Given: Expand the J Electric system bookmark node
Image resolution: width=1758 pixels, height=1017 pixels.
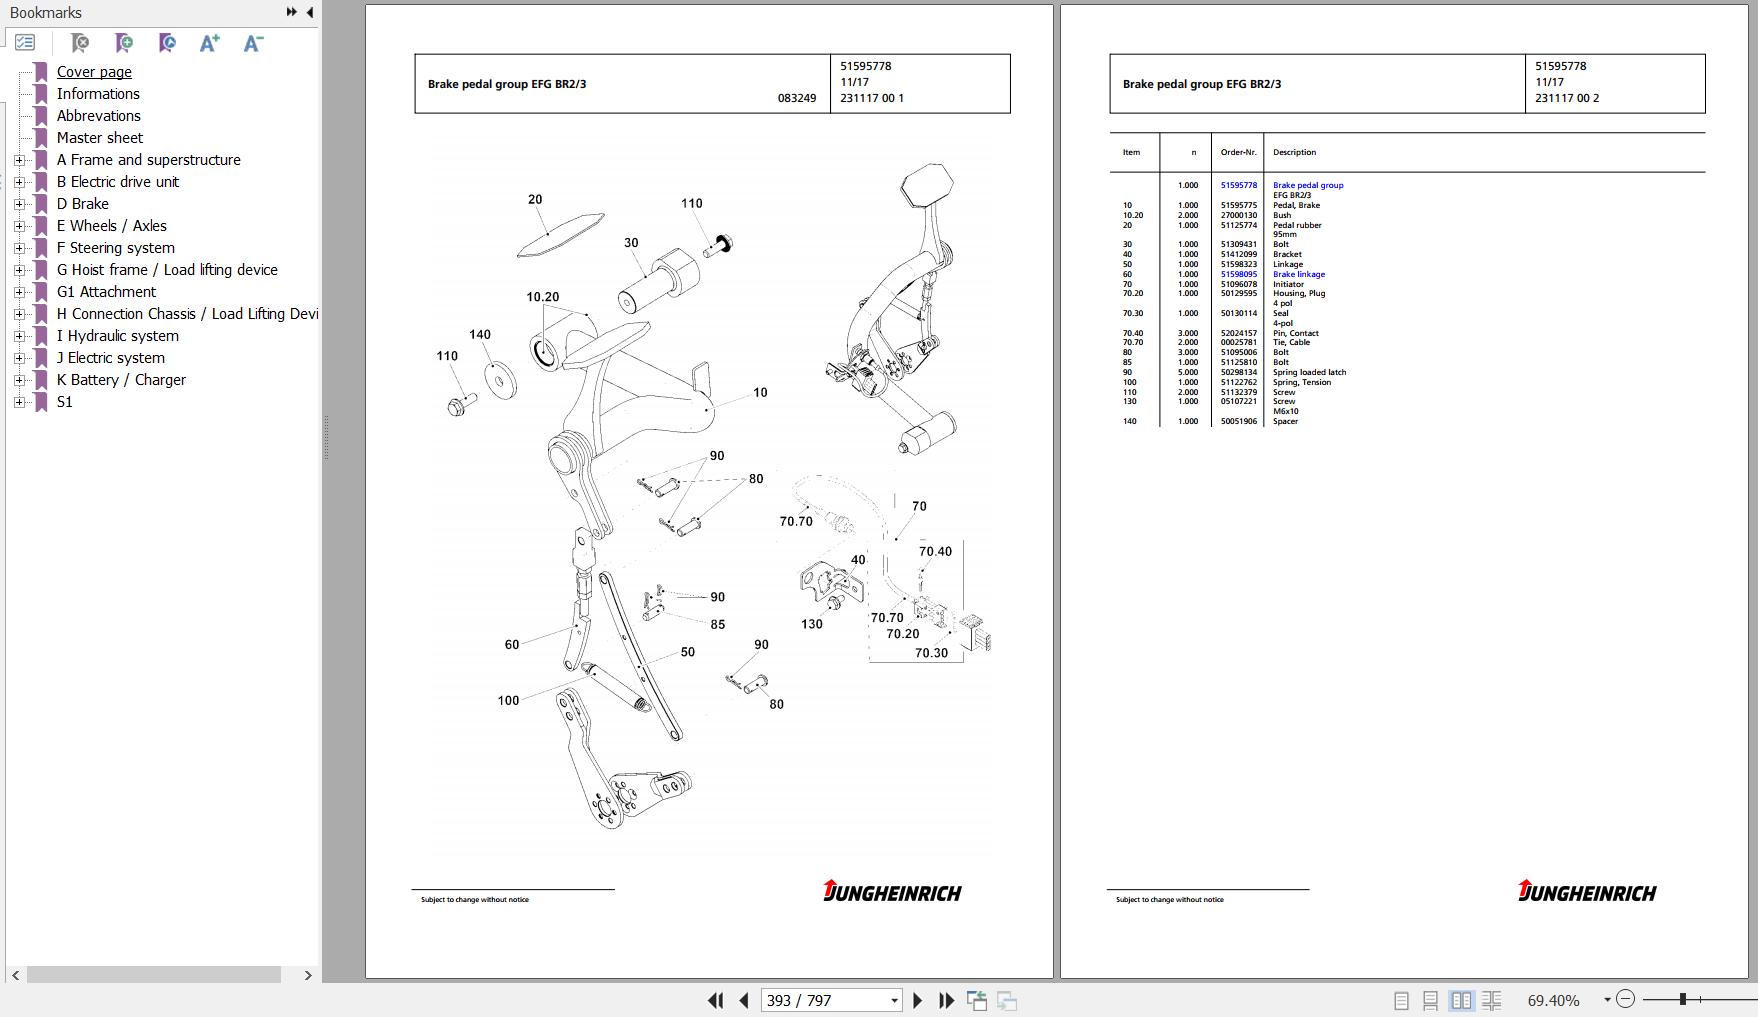Looking at the screenshot, I should coord(19,358).
